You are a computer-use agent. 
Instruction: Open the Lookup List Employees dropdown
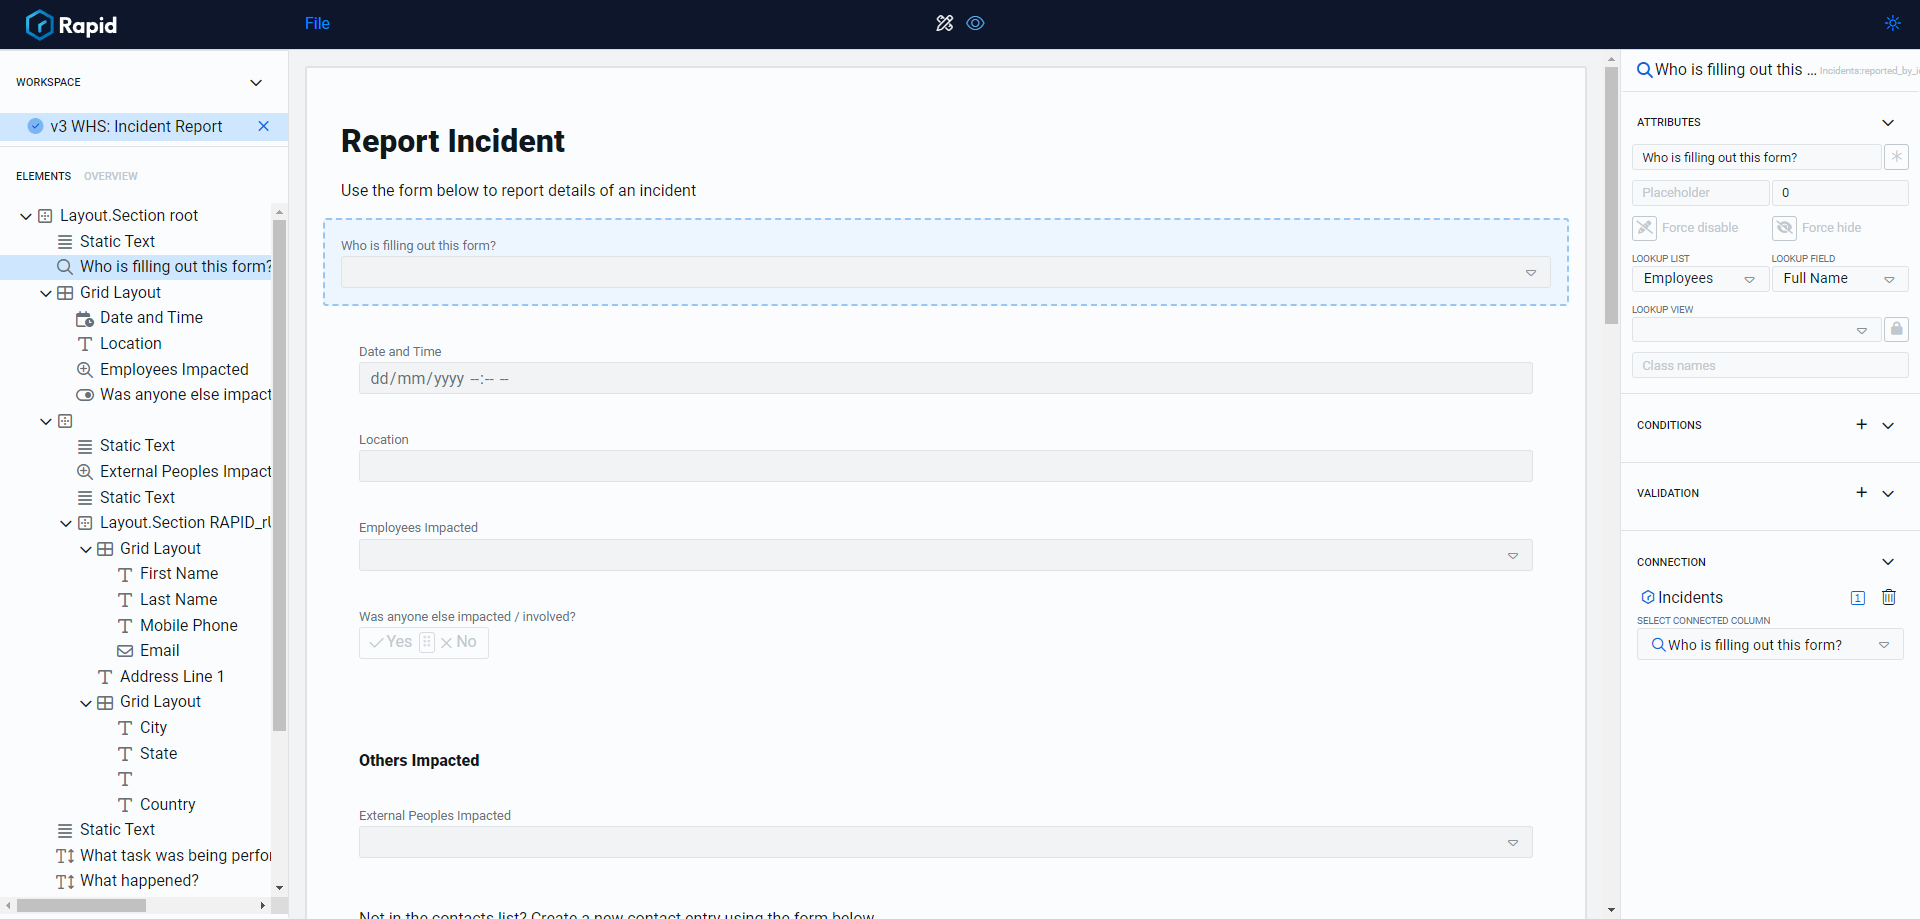(1700, 279)
